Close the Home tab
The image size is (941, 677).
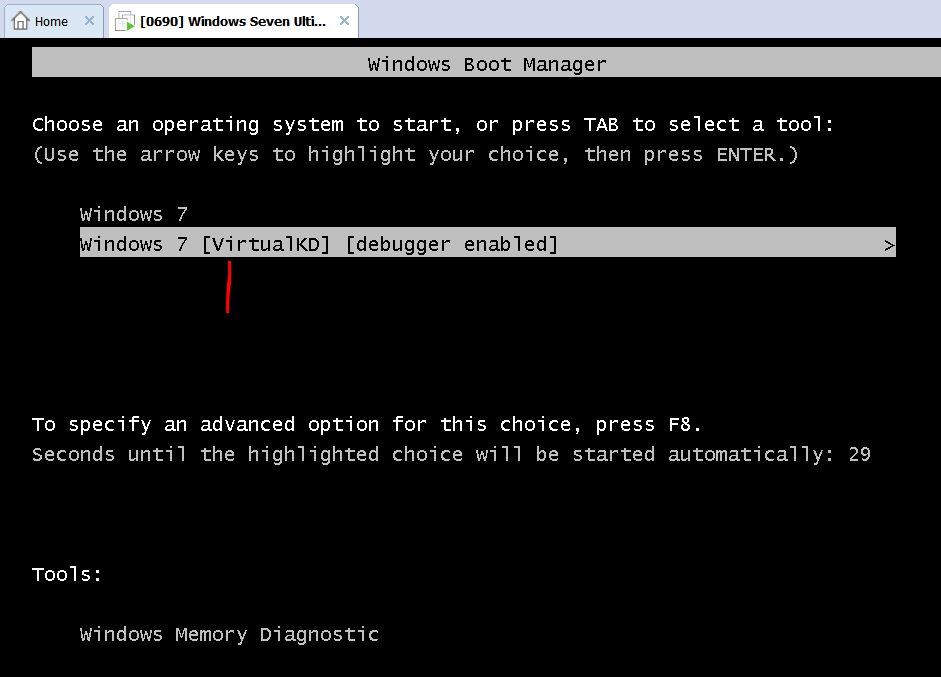point(89,21)
